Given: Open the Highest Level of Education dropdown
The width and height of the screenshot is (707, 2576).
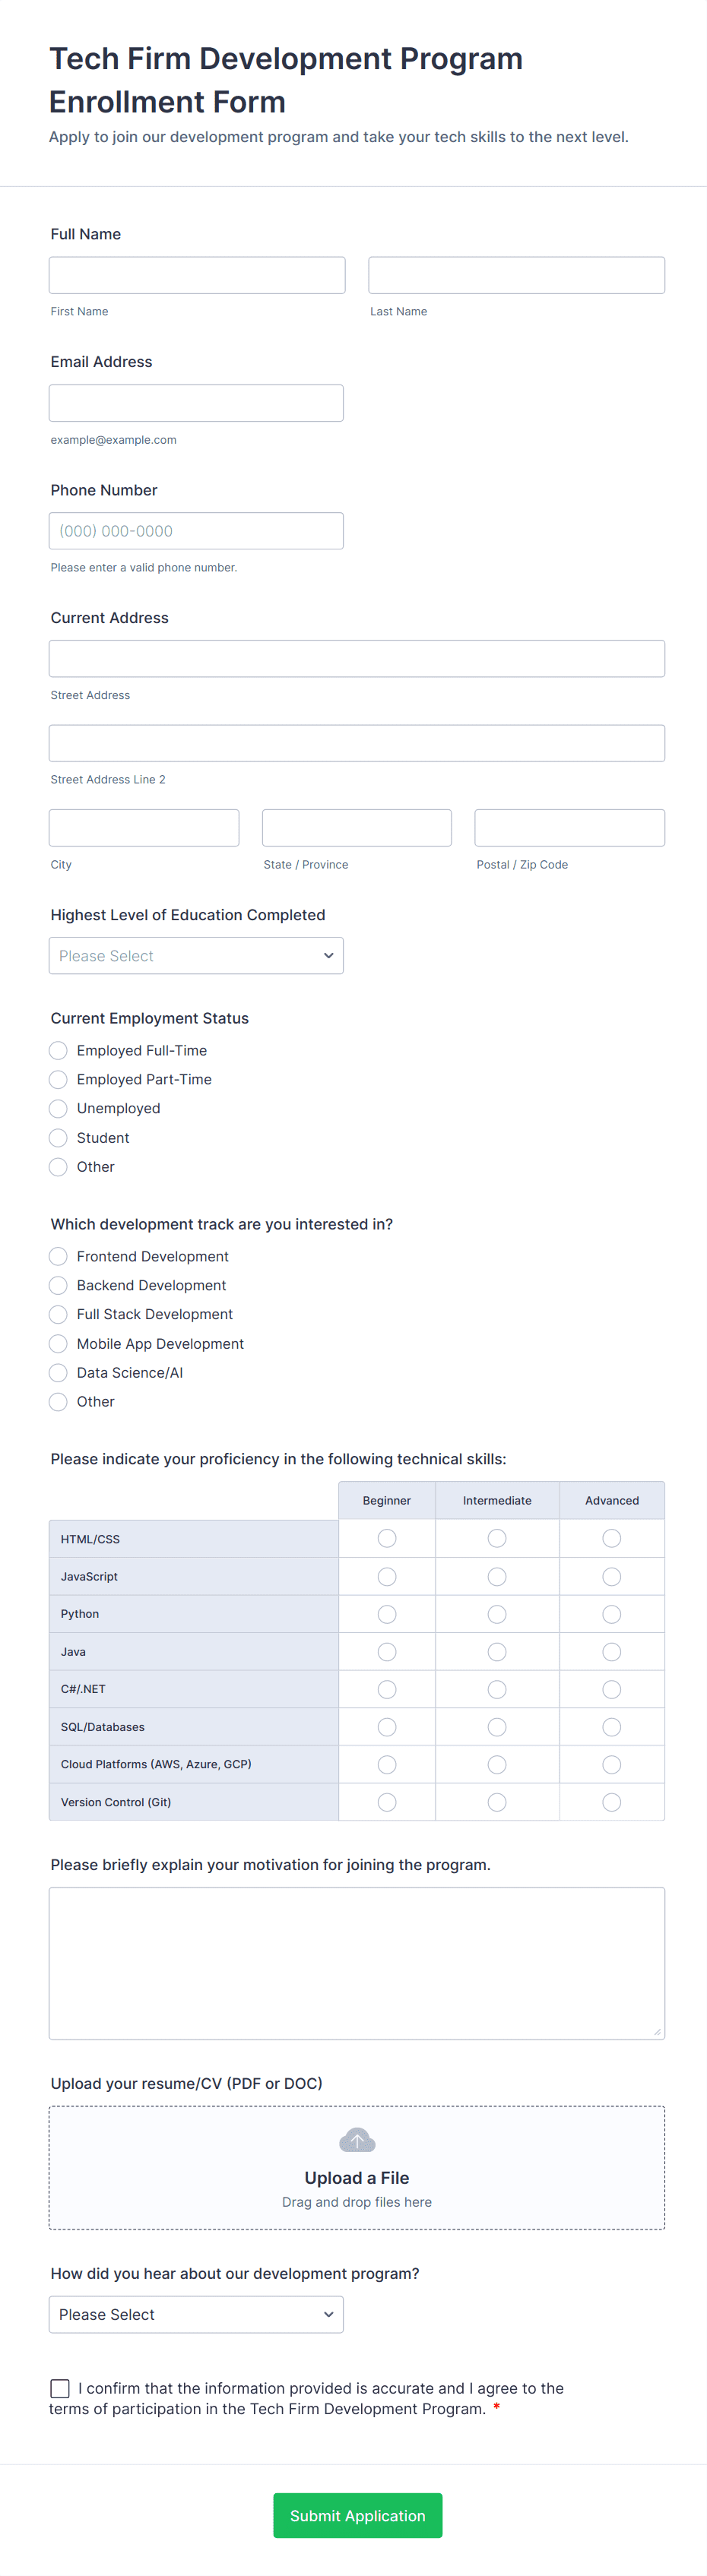Looking at the screenshot, I should coord(196,956).
